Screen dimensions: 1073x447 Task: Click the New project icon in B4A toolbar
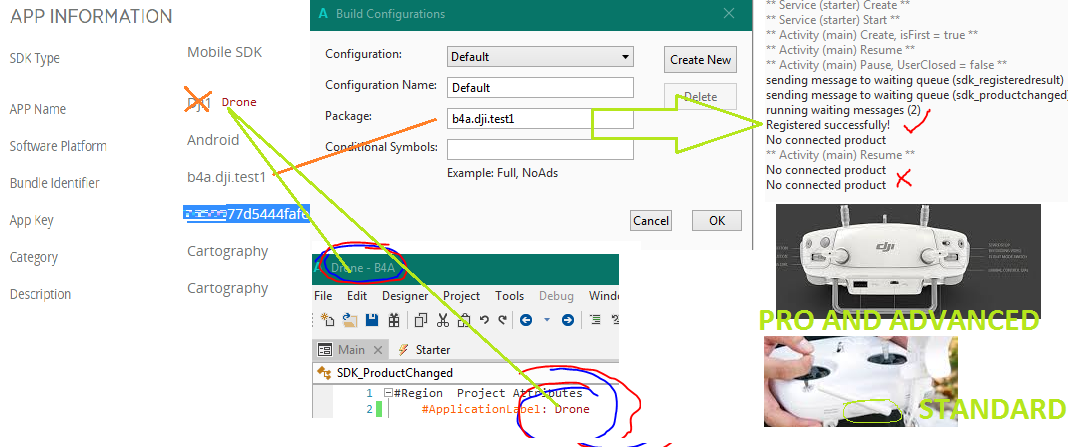(327, 320)
